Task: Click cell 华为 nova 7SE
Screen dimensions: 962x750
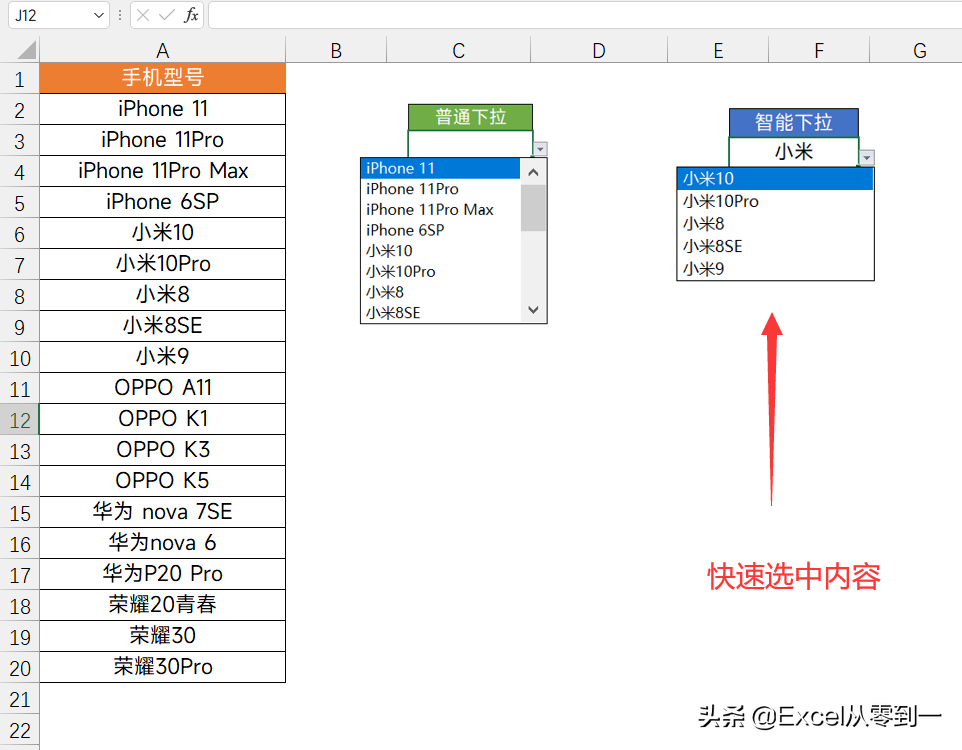Action: 163,512
